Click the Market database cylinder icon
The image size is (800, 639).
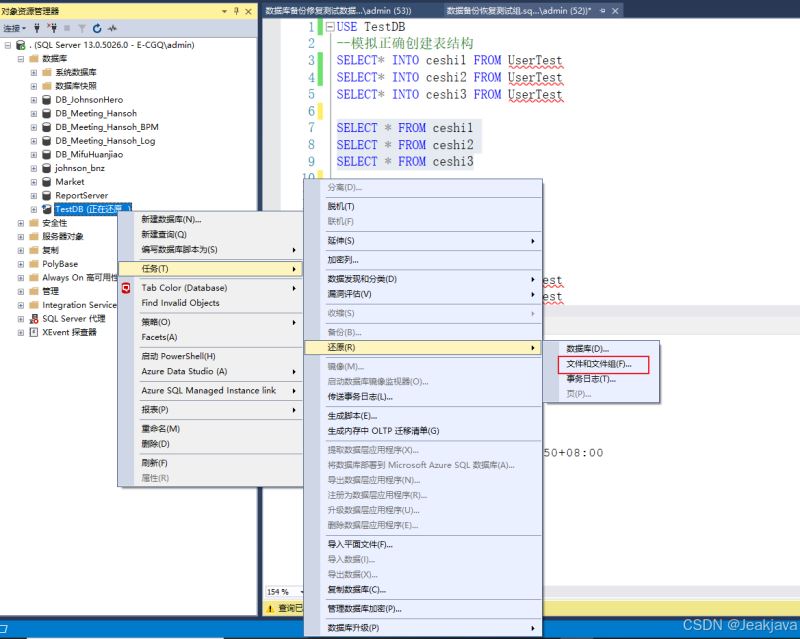[46, 182]
